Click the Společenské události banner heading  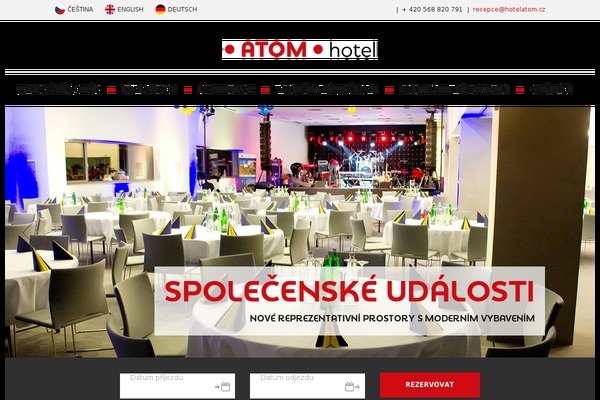point(349,291)
